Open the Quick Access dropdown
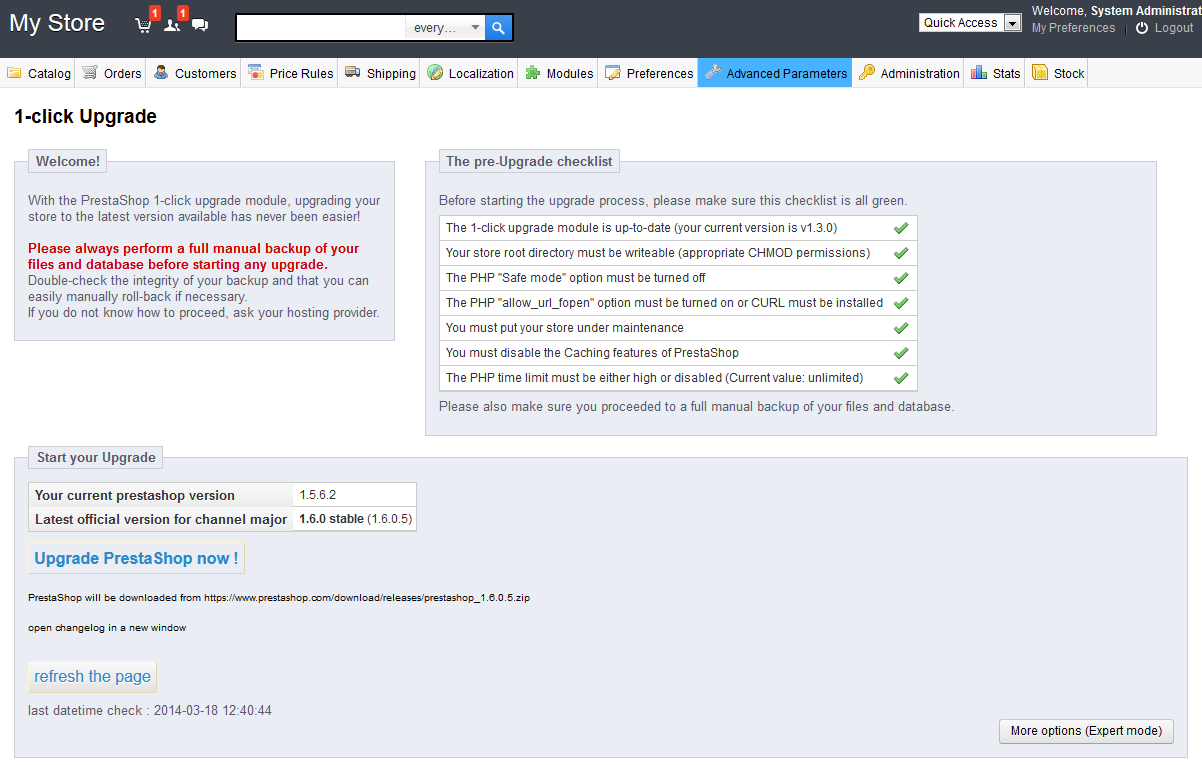The image size is (1202, 765). pyautogui.click(x=970, y=23)
